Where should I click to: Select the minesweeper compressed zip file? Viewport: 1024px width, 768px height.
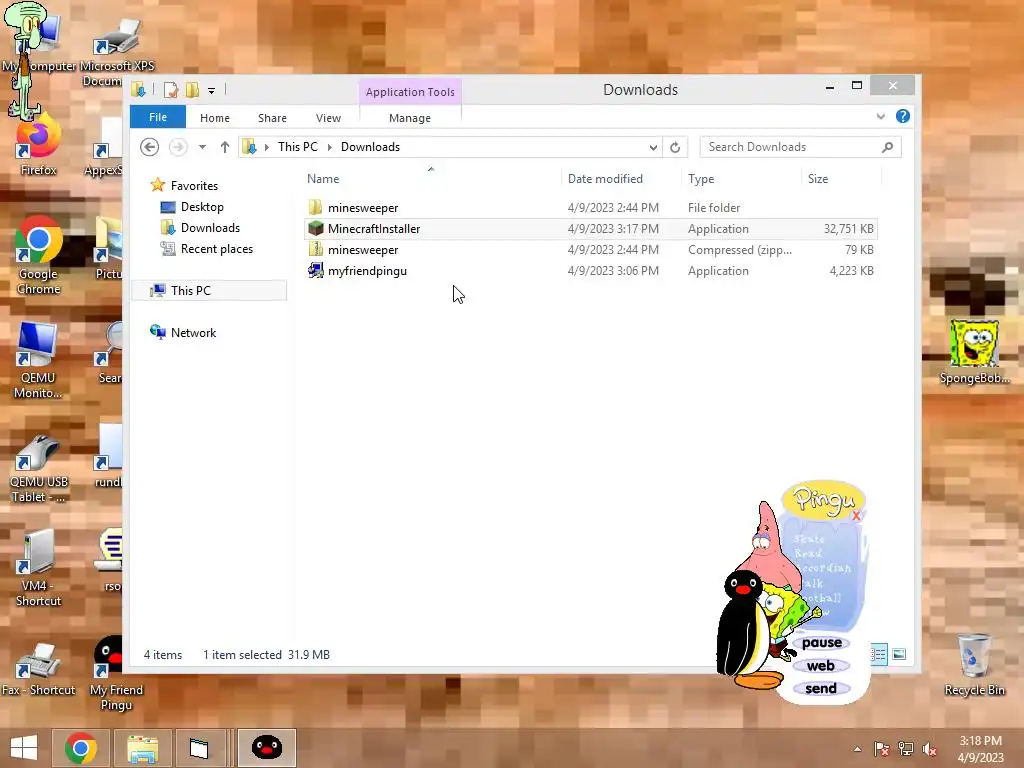click(x=590, y=249)
